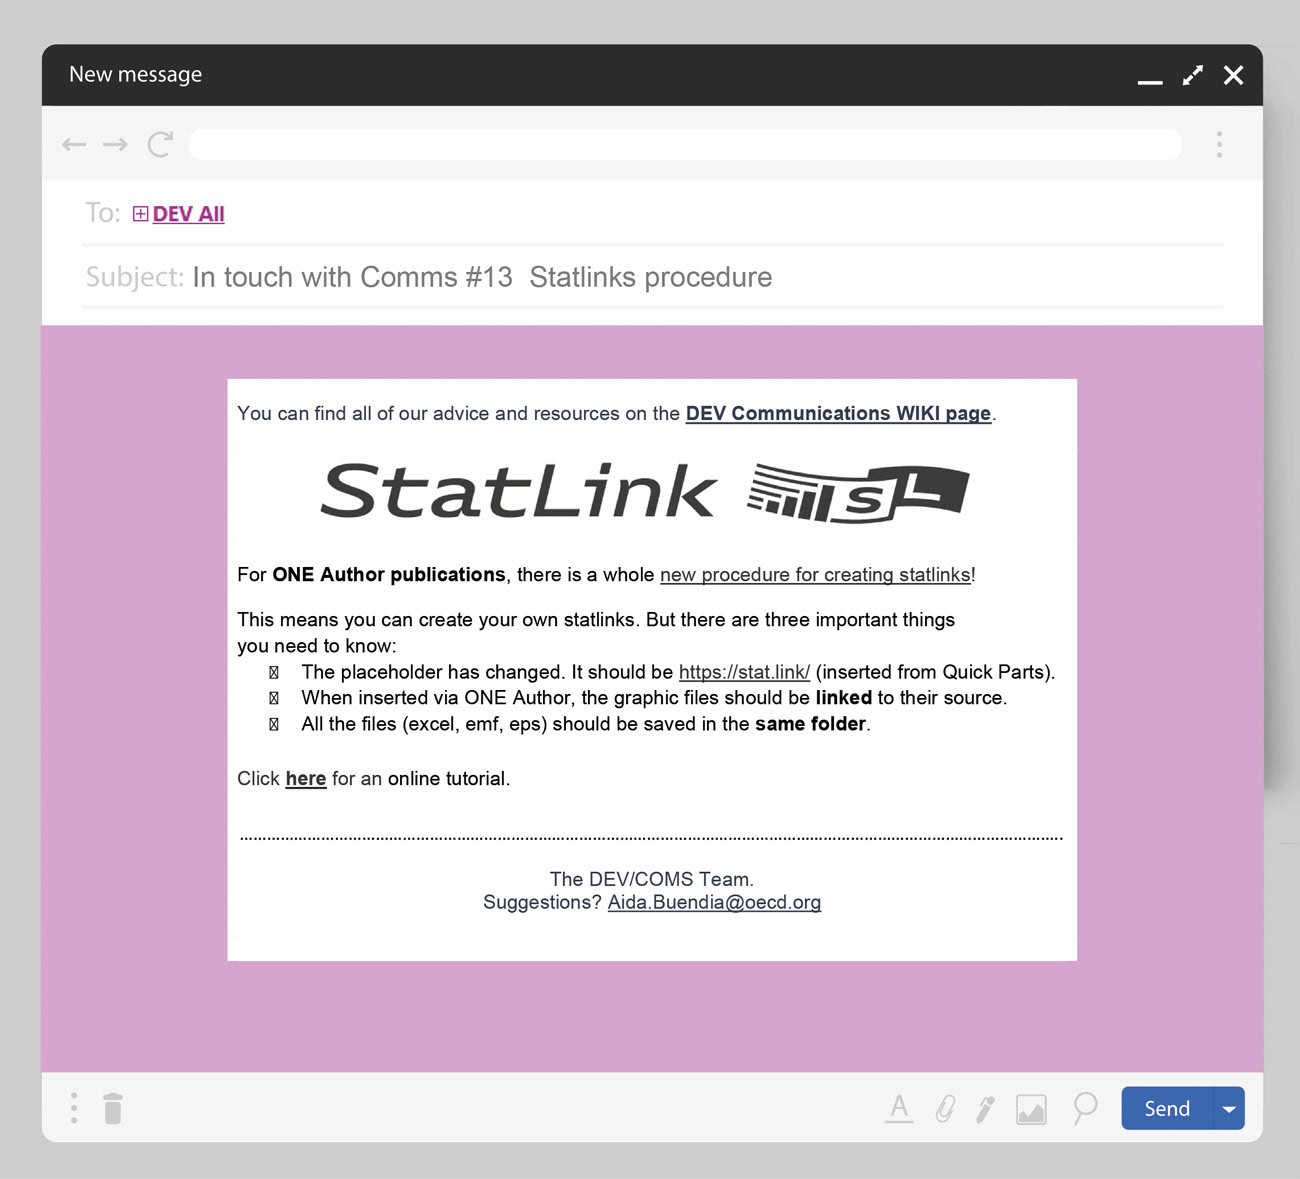Attach a file using the paperclip icon
Screen dimensions: 1300x1179
[945, 1108]
